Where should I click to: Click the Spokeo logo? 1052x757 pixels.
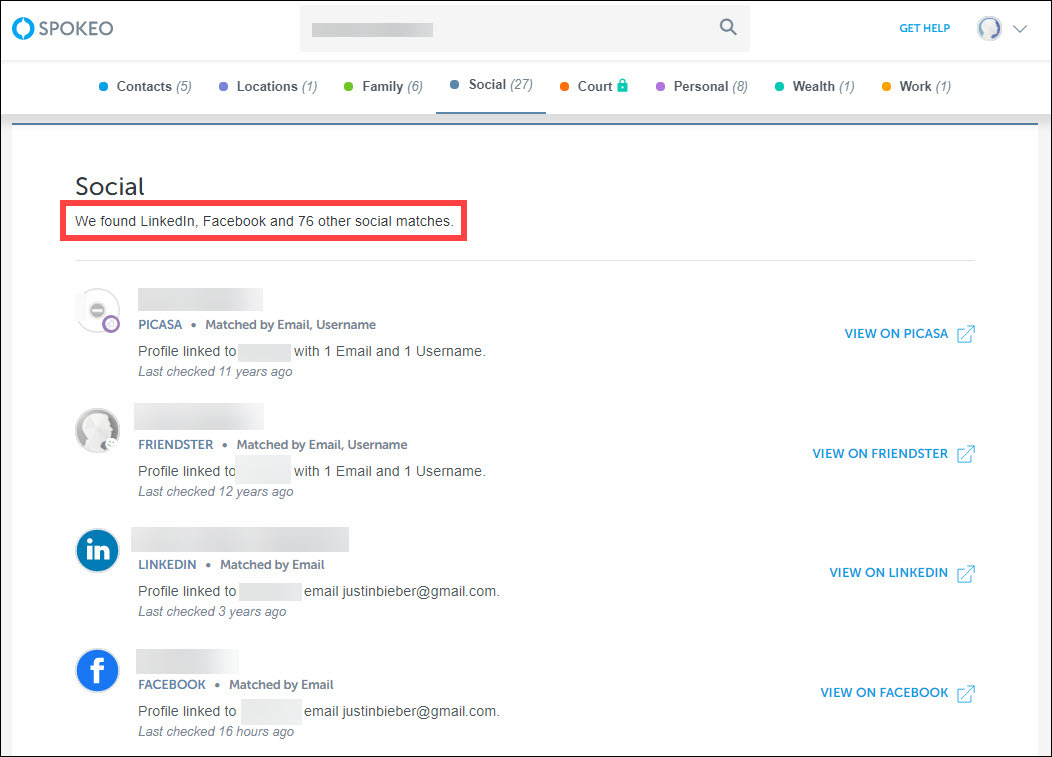tap(63, 28)
